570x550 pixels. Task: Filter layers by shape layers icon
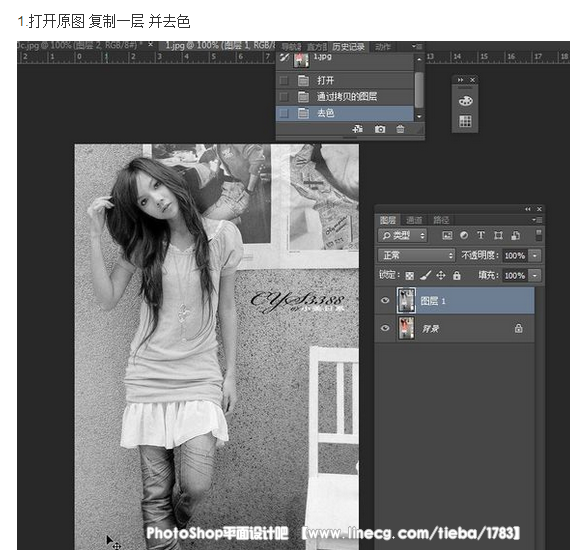pyautogui.click(x=498, y=236)
